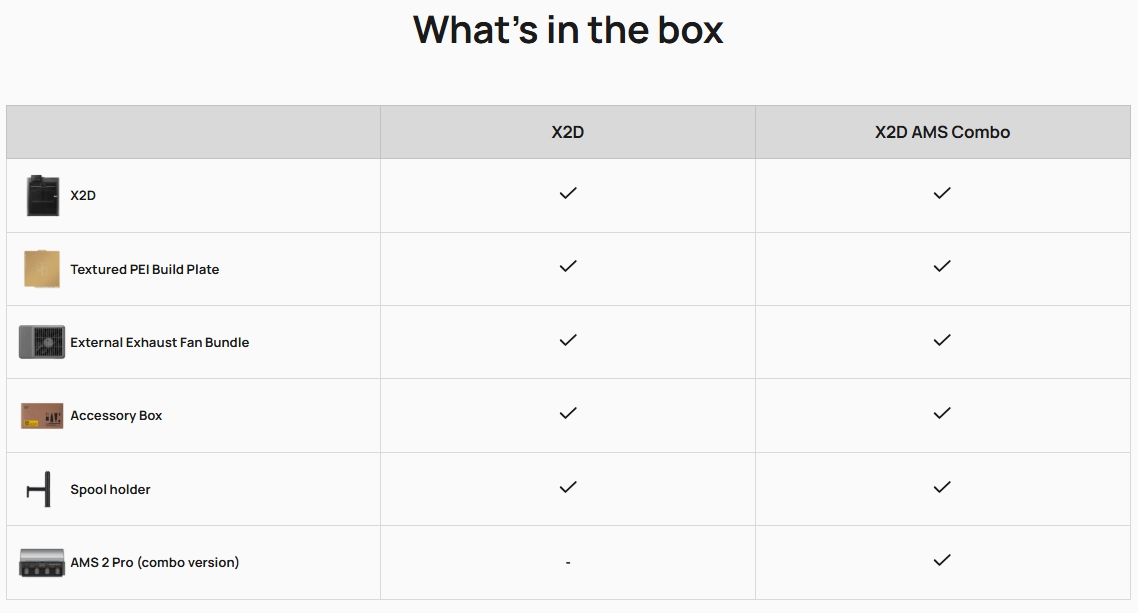Click the dash in AMS 2 Pro row
The height and width of the screenshot is (613, 1138).
coord(568,562)
